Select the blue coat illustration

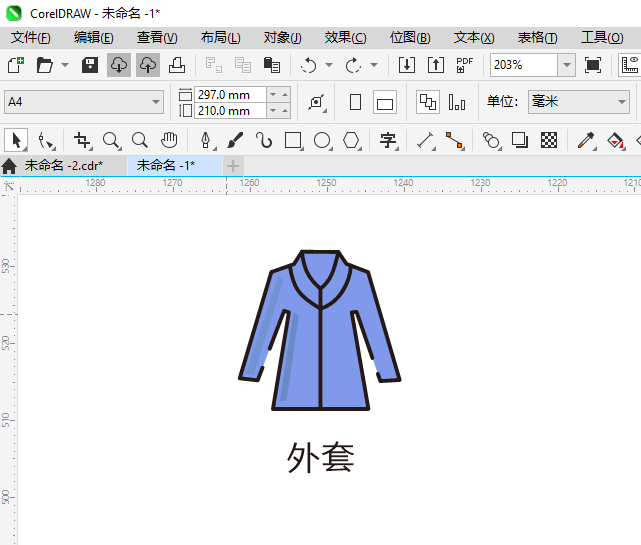[x=320, y=330]
